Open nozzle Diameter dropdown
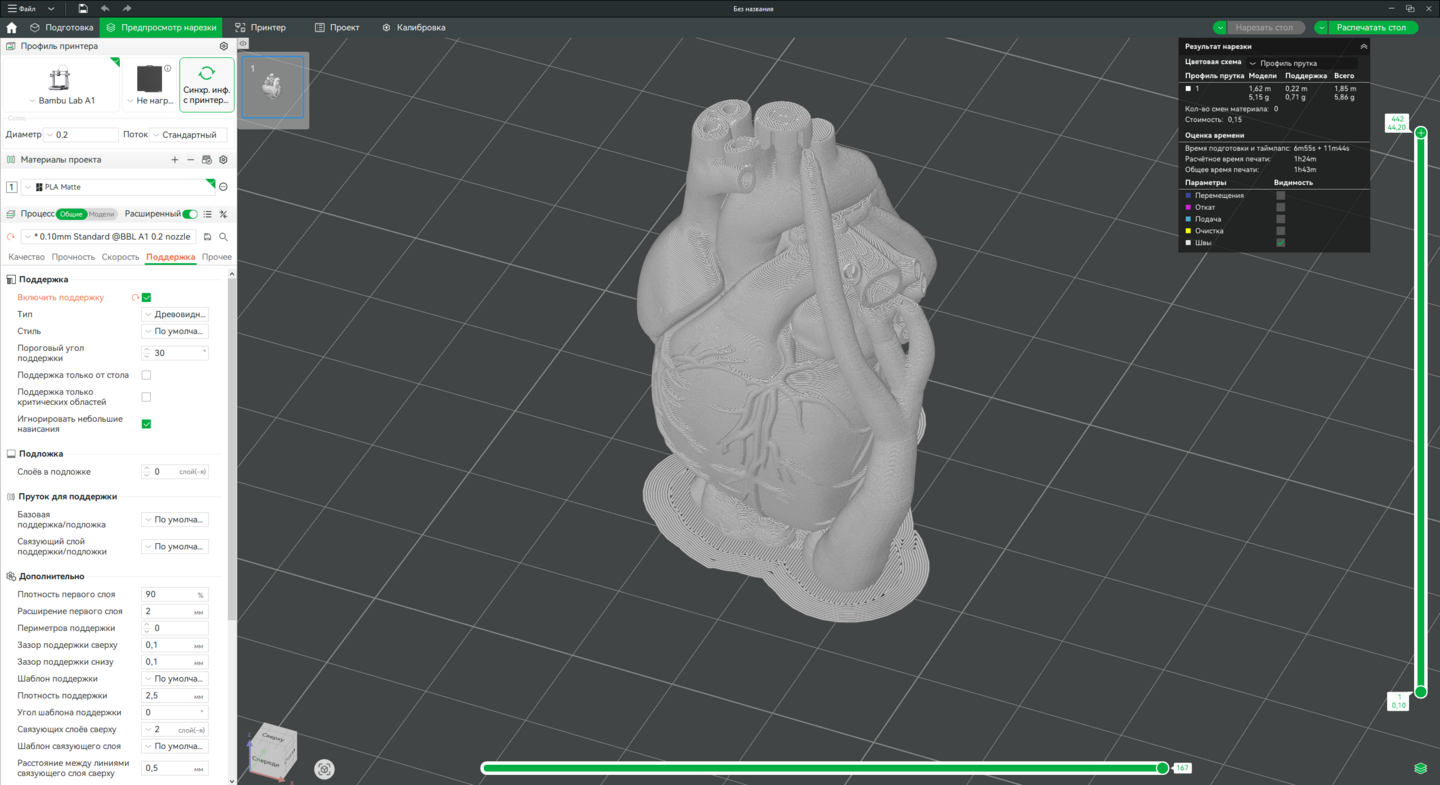 tap(81, 135)
